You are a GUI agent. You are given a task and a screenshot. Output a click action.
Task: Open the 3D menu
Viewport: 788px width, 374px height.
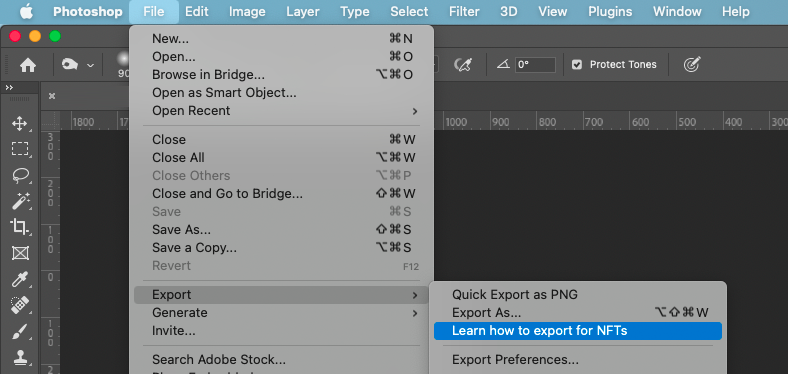(x=509, y=12)
